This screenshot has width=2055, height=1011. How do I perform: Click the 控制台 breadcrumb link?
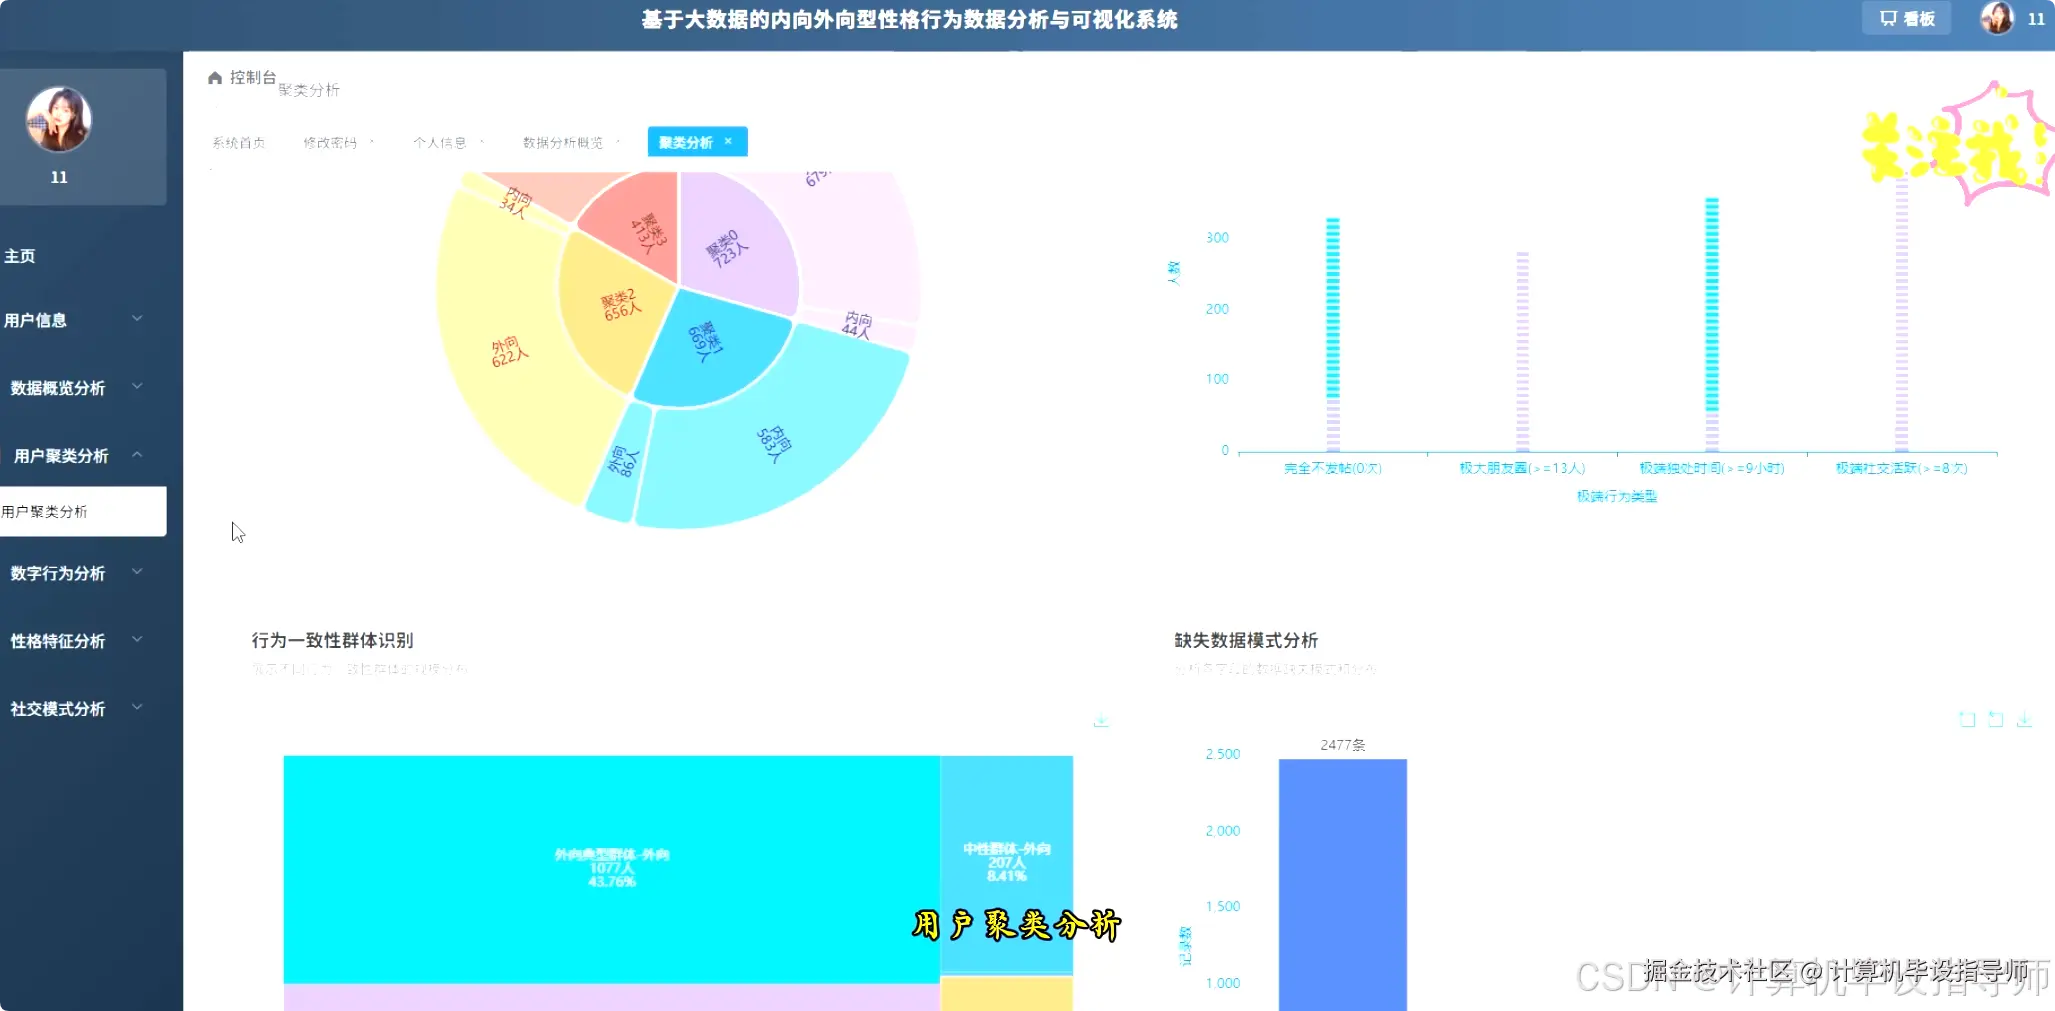click(252, 78)
